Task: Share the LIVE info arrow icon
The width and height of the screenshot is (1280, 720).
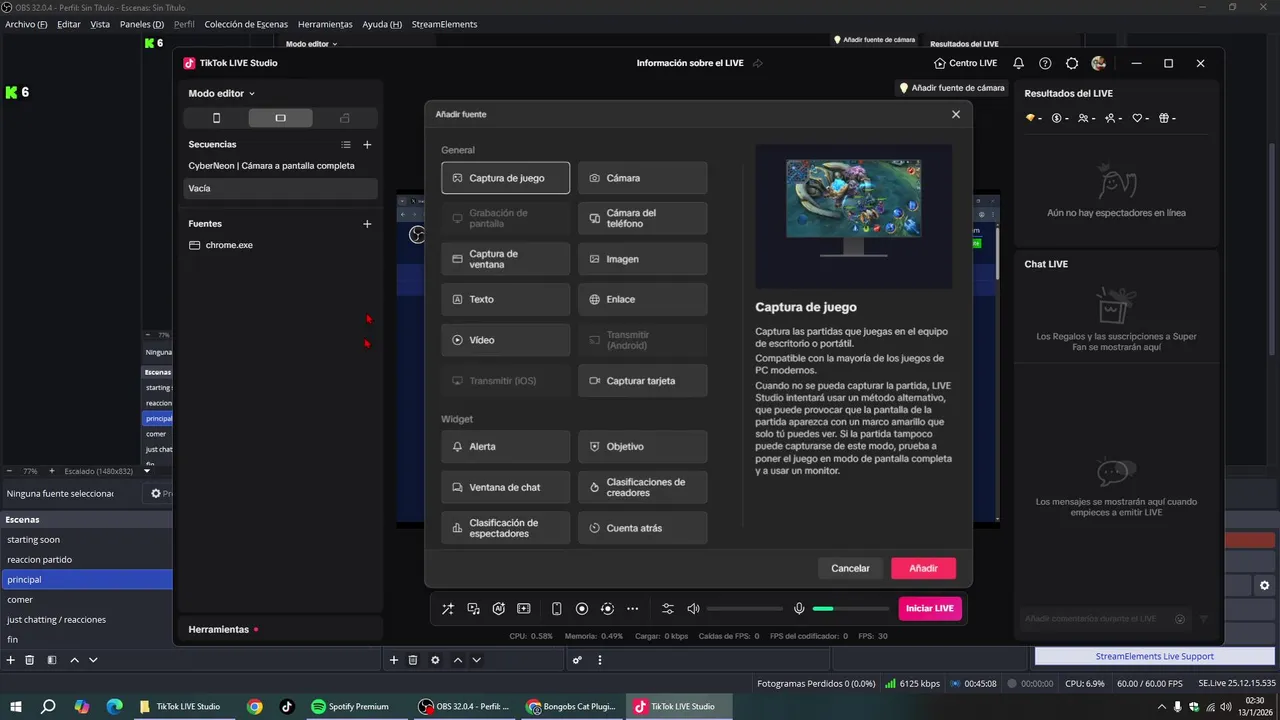Action: (757, 63)
